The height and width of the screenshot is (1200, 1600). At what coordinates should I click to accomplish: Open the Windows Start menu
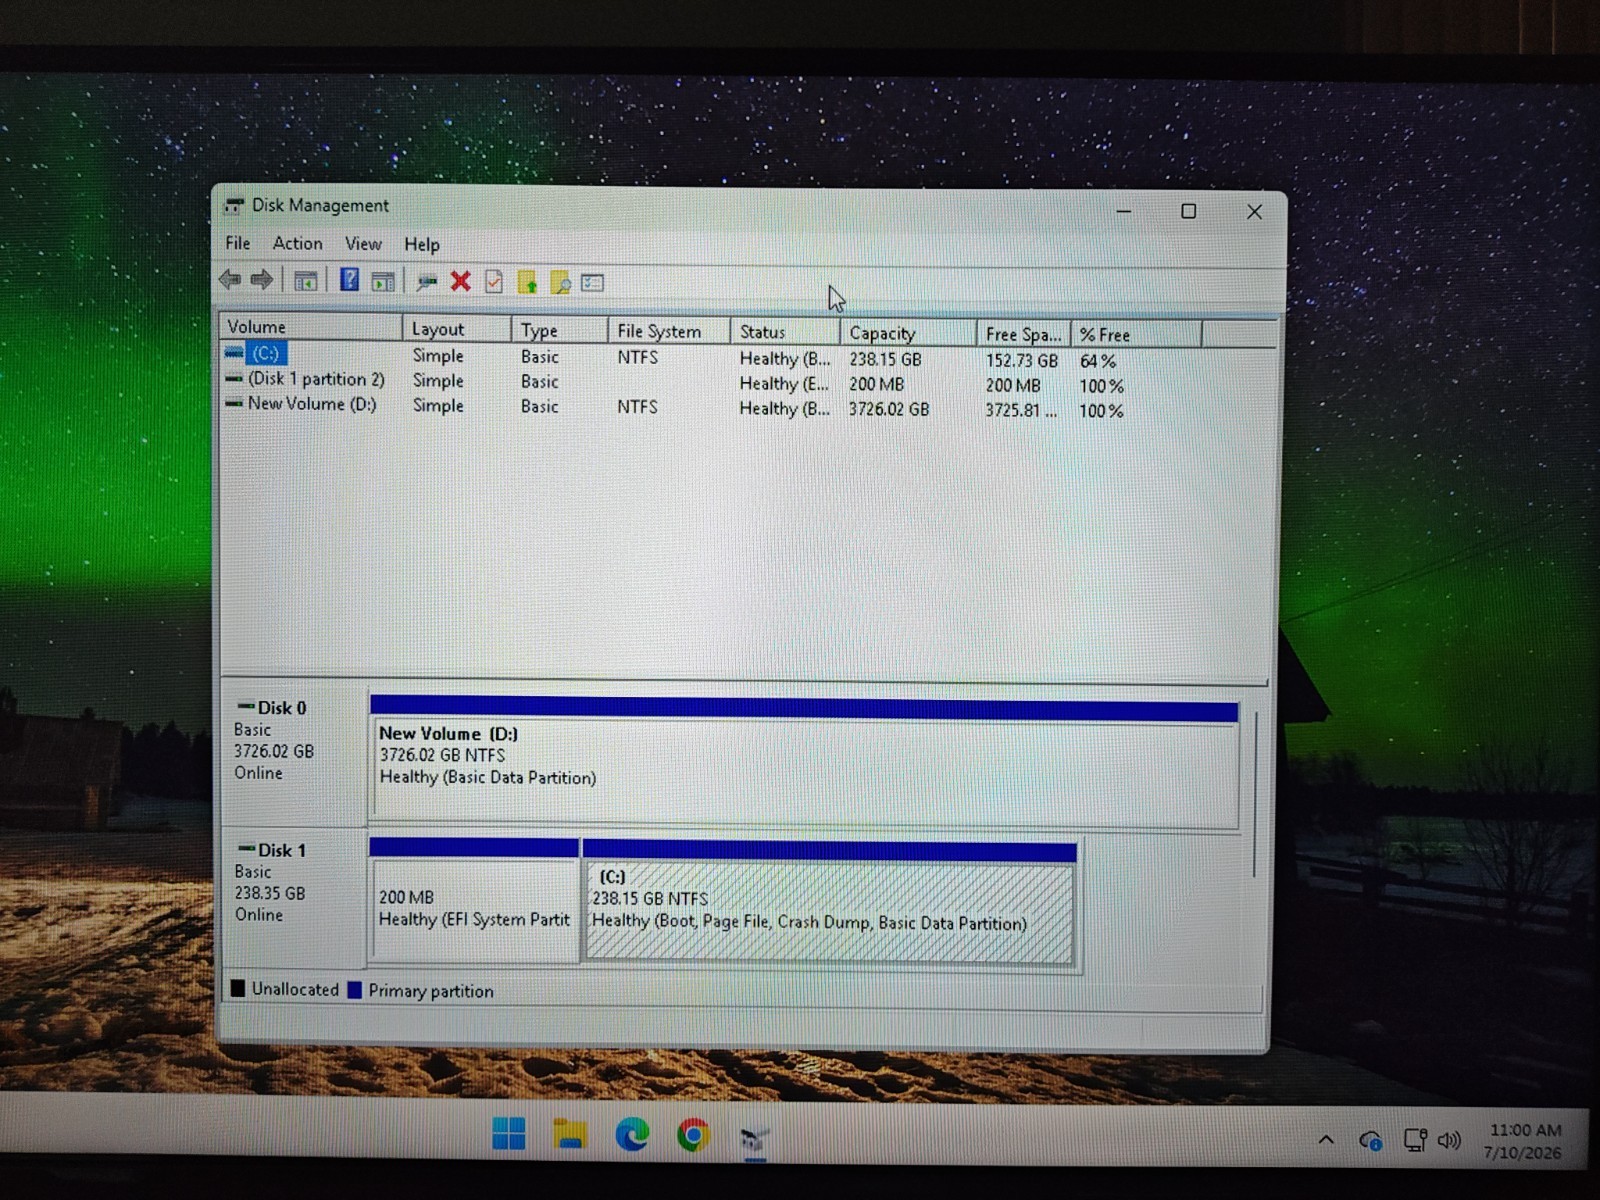point(509,1134)
